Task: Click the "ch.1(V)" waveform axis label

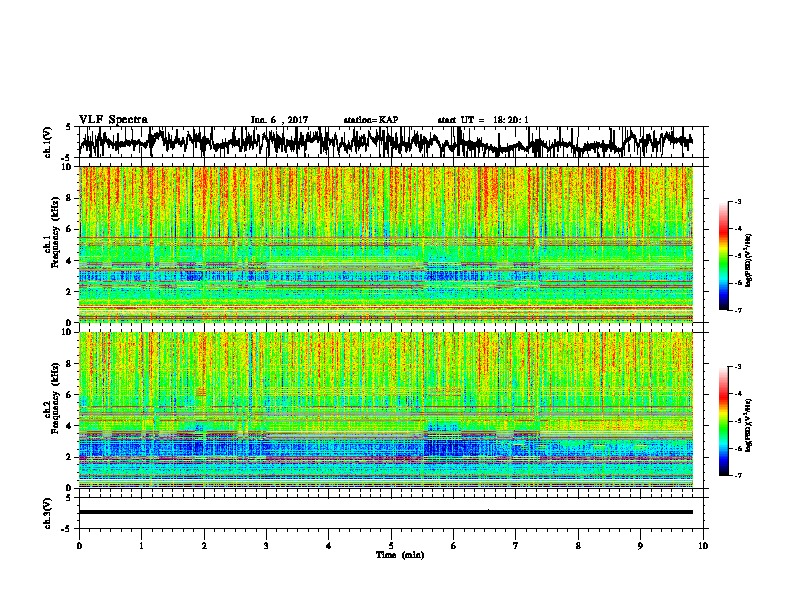Action: 47,142
